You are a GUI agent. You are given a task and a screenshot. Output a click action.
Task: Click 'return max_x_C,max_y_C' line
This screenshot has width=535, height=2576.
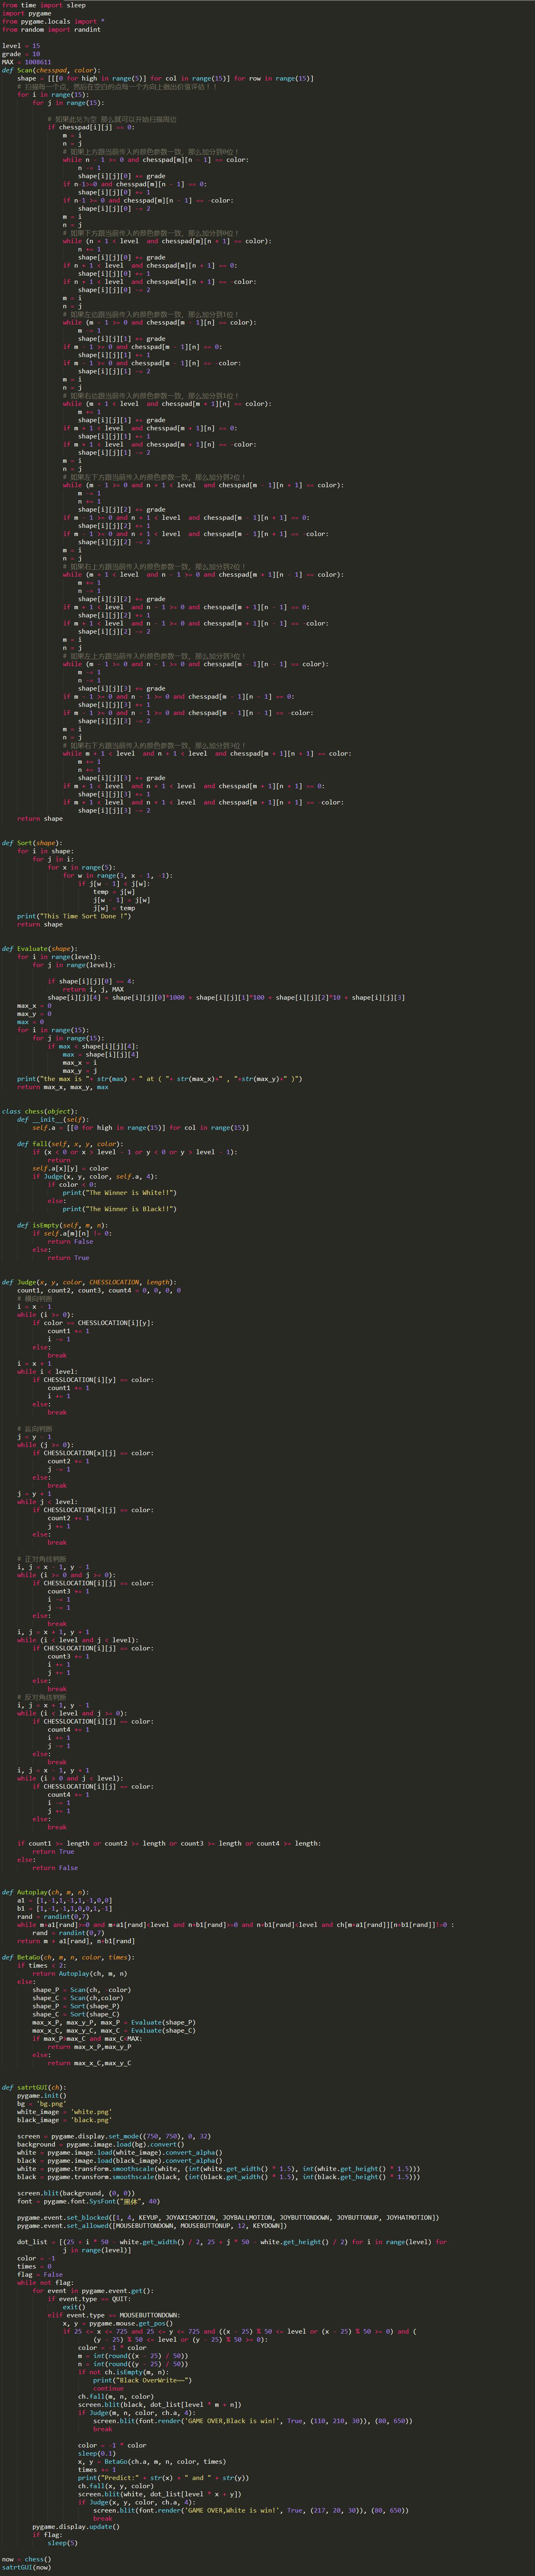pyautogui.click(x=89, y=2063)
